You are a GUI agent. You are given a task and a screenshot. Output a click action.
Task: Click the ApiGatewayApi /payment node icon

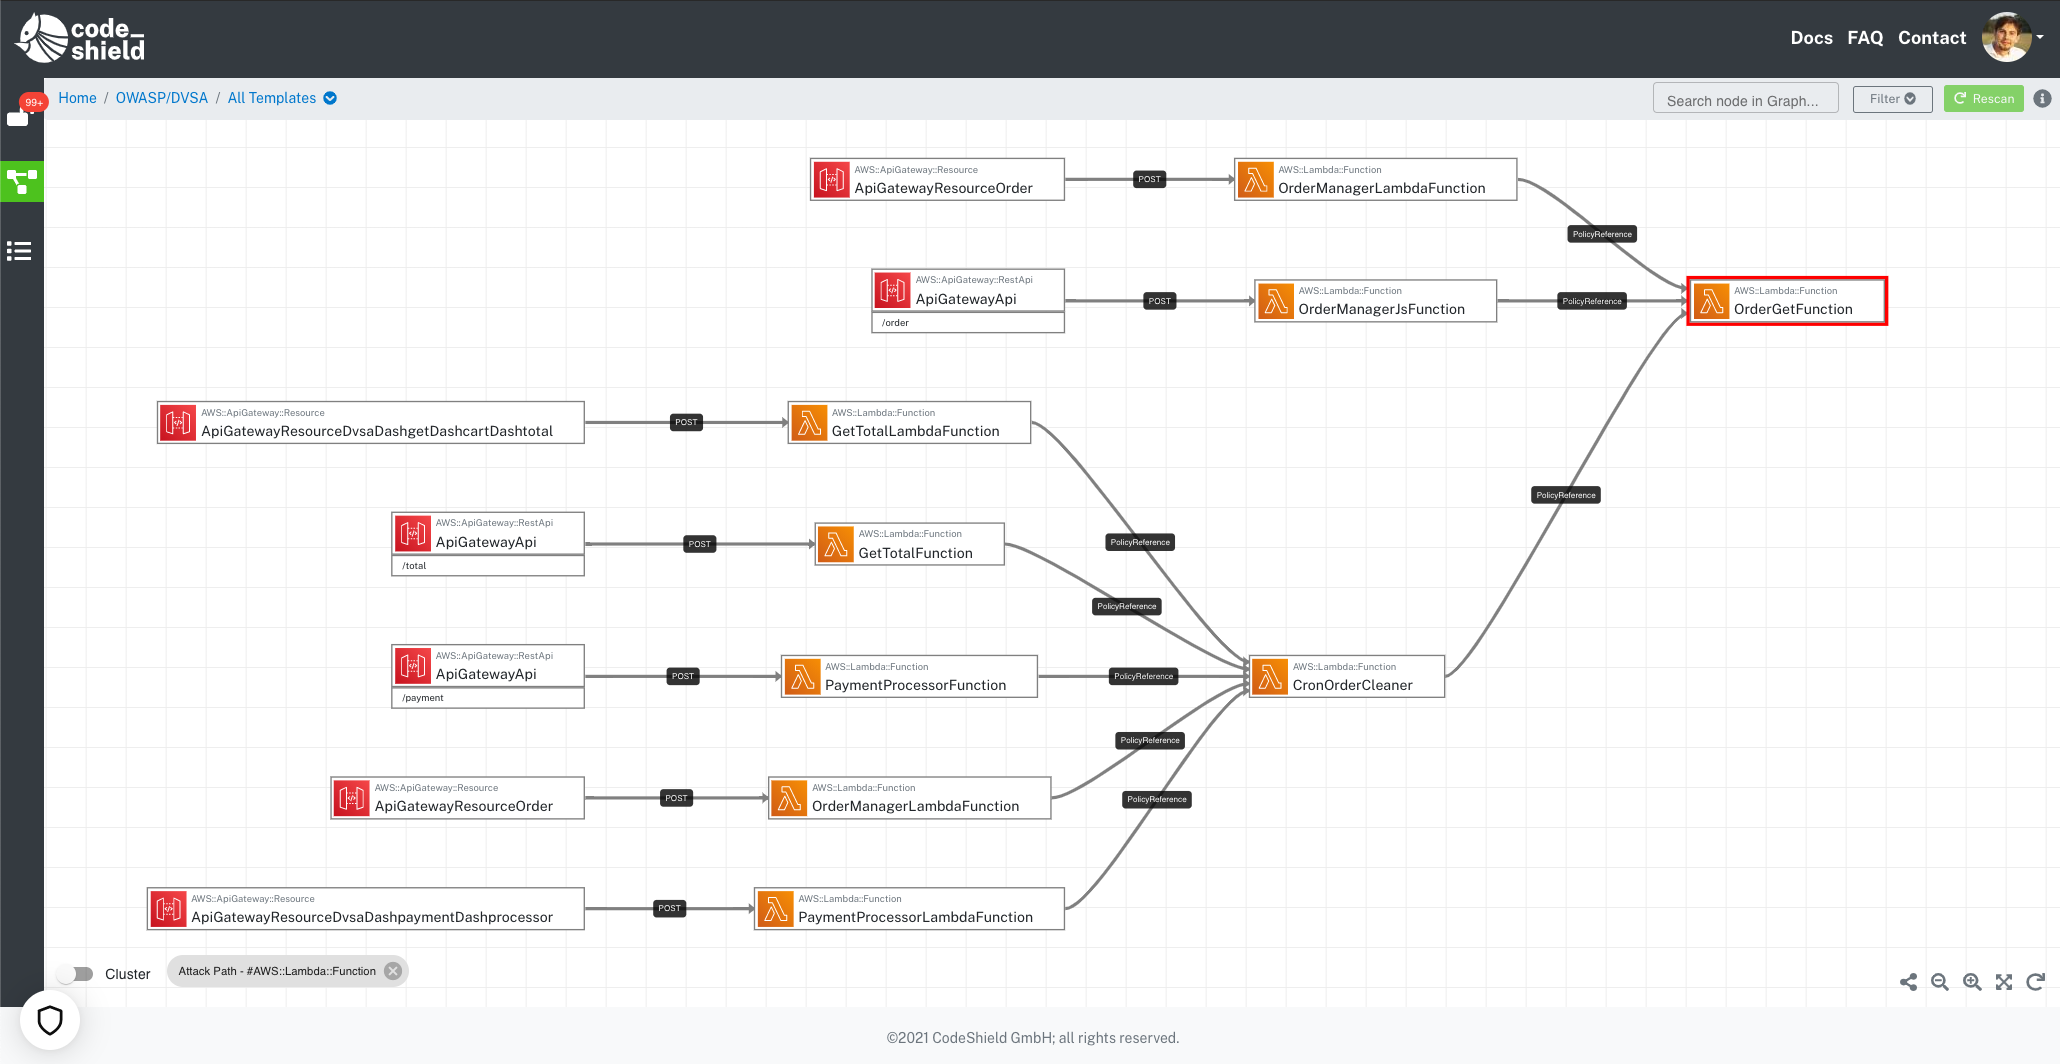coord(413,666)
